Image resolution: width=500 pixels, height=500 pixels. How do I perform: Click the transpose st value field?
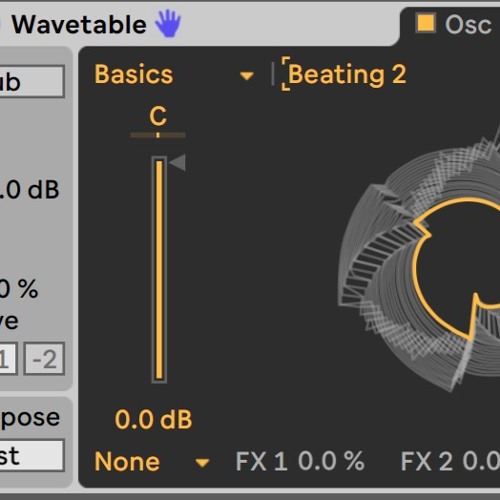(32, 456)
